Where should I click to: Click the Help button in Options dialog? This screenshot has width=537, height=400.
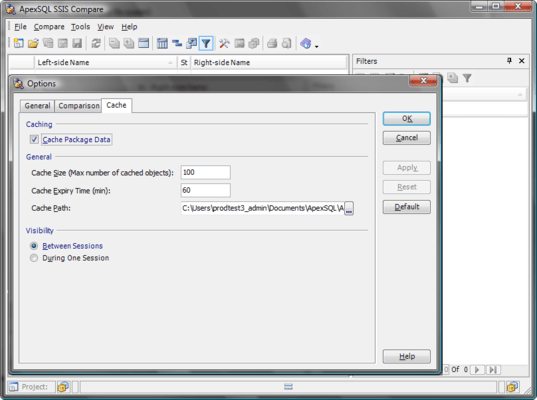coord(407,357)
